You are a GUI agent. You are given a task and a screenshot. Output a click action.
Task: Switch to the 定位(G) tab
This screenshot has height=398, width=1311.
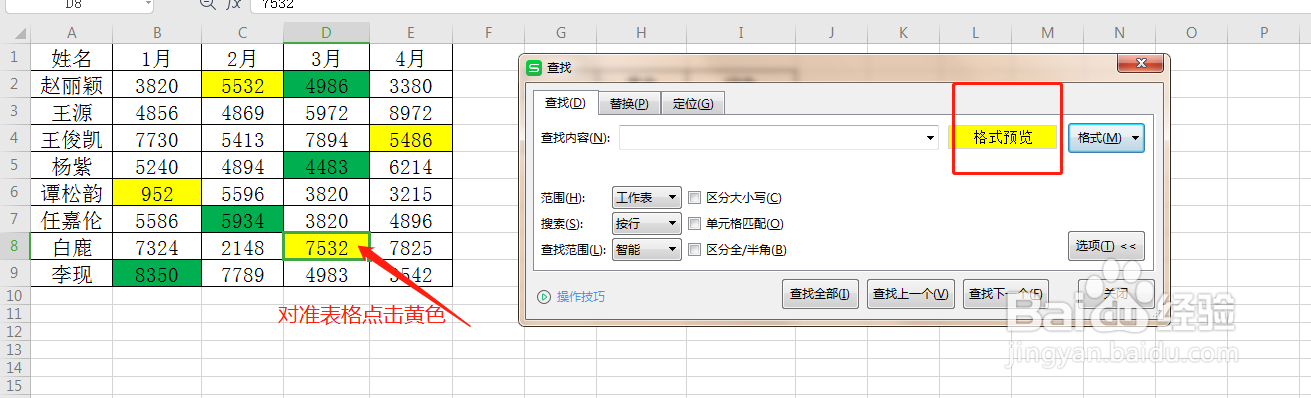(x=693, y=104)
